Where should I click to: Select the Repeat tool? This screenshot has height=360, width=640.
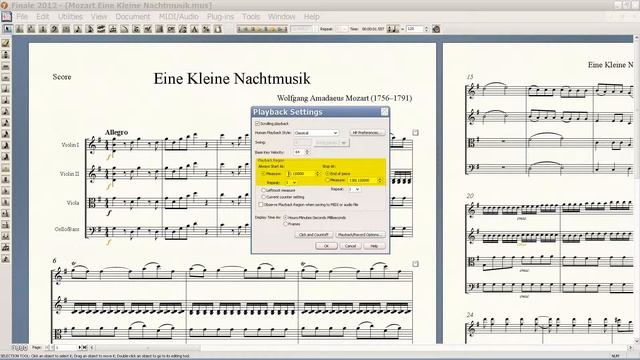pos(160,29)
